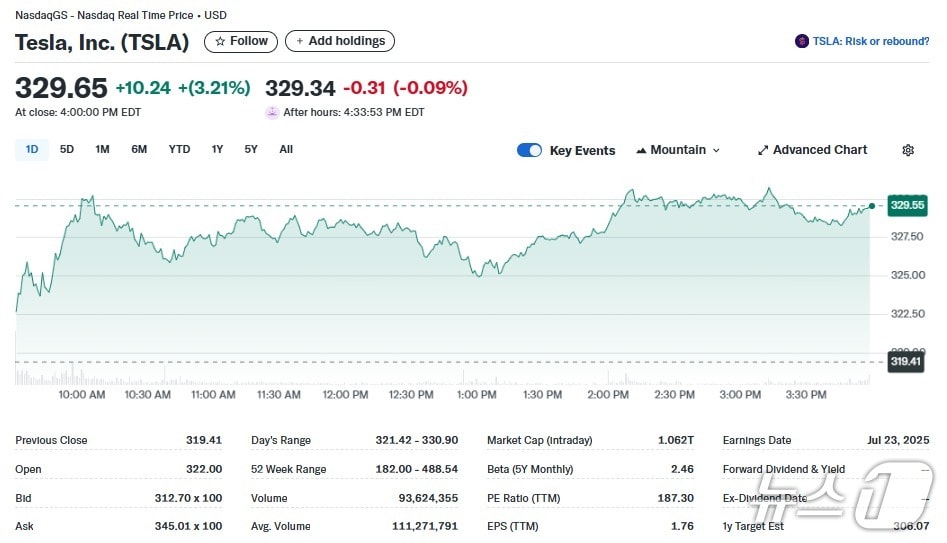Show All-time price history

[x=286, y=150]
